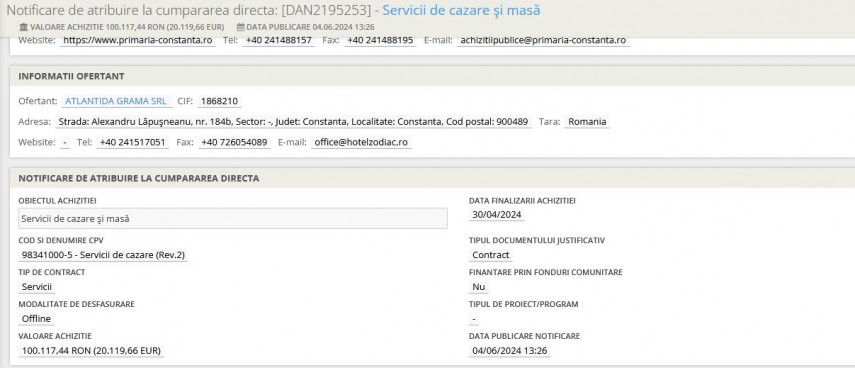Select the notification date 04/06/2024 13:26
This screenshot has width=855, height=368.
tap(510, 351)
